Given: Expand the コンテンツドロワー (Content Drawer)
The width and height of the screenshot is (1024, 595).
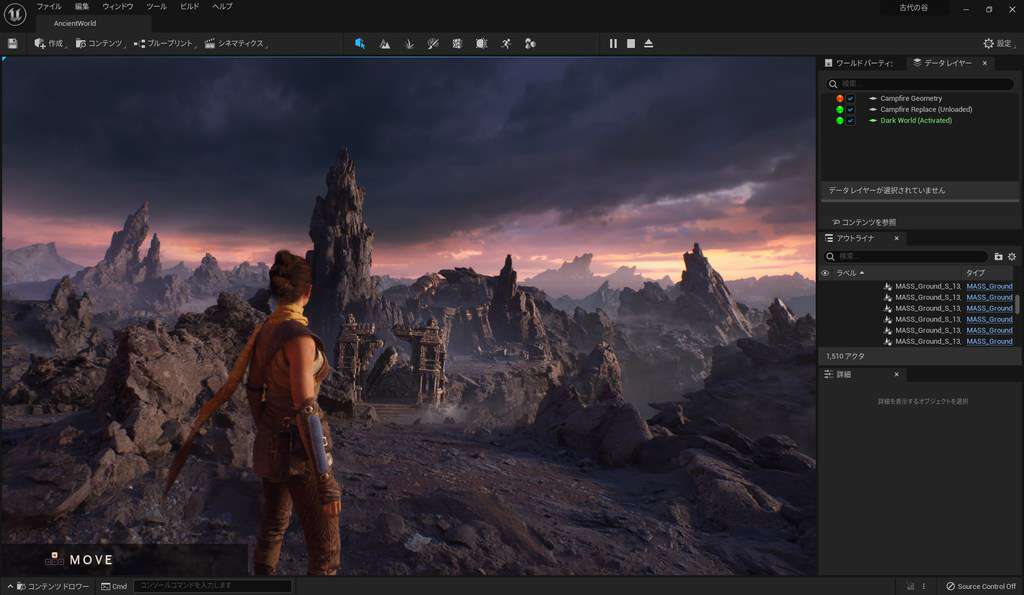Looking at the screenshot, I should 48,587.
